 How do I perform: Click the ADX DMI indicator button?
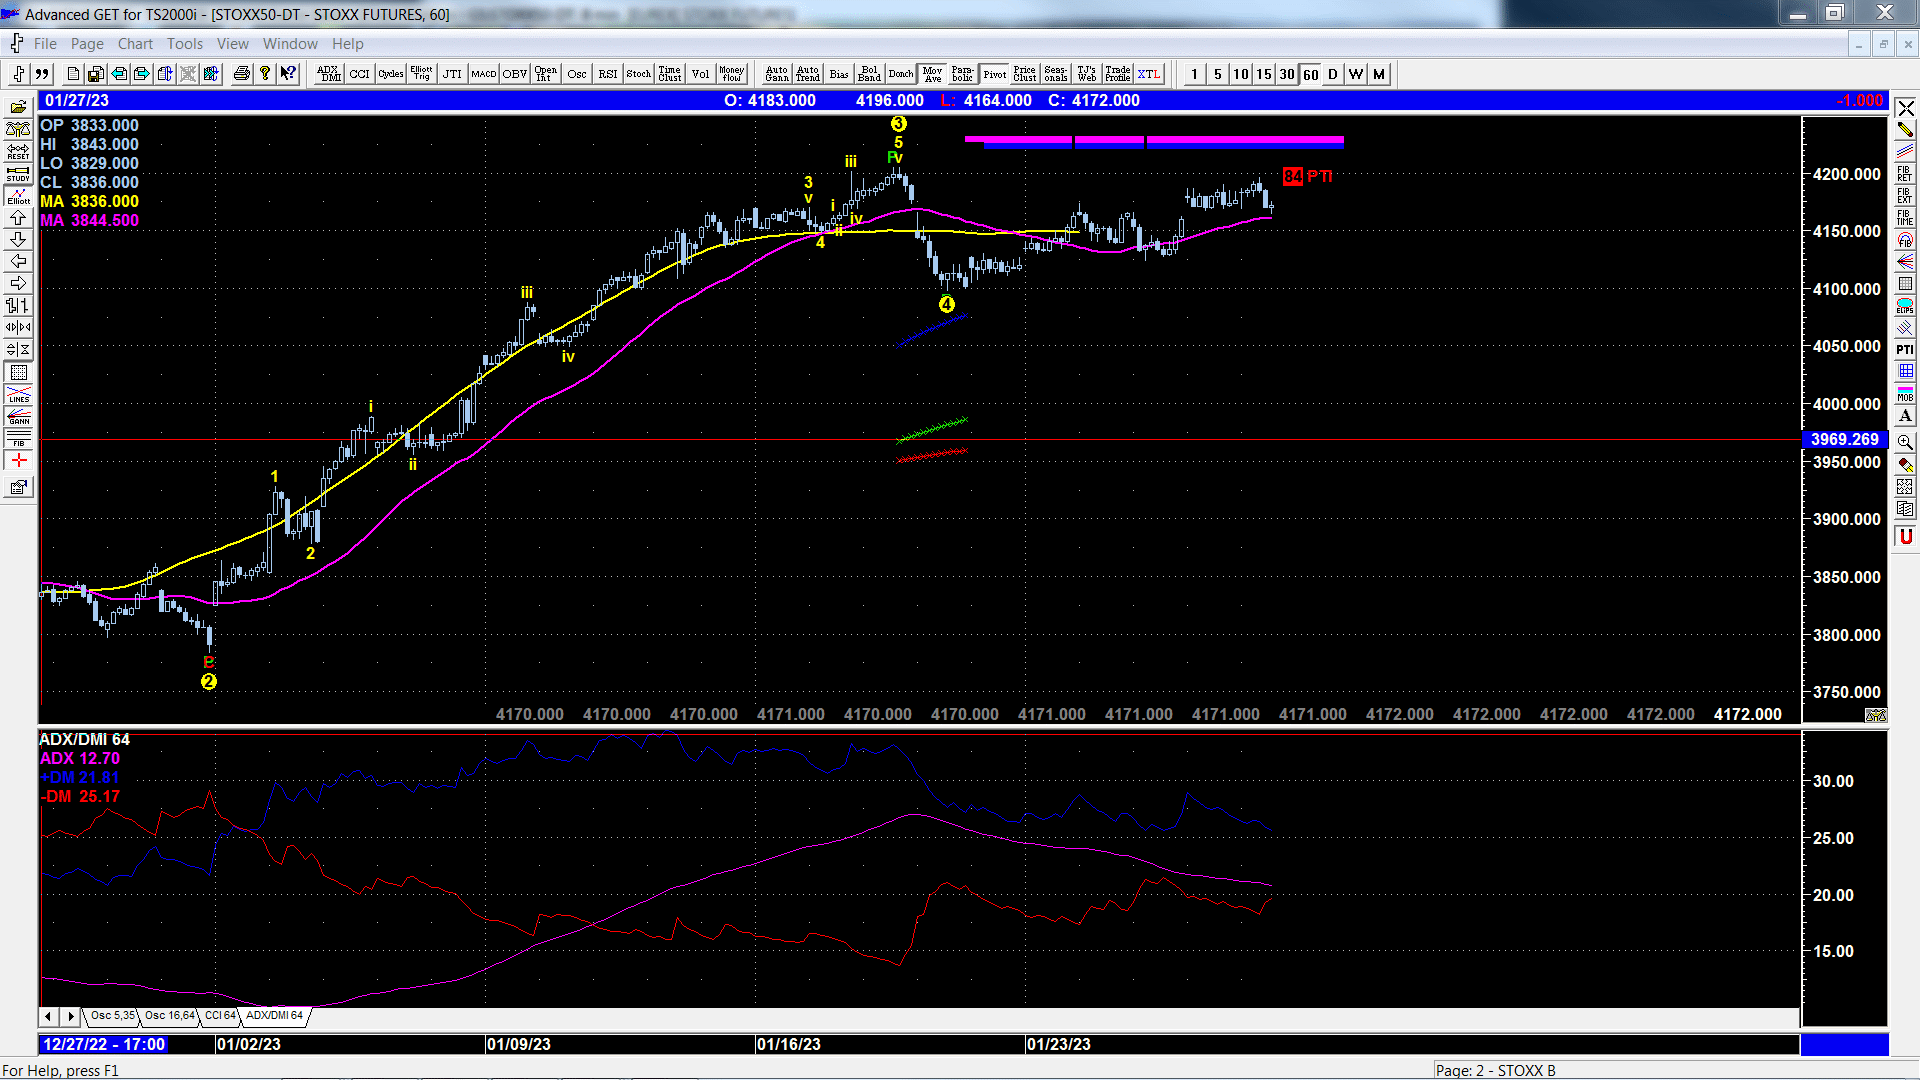click(x=329, y=74)
